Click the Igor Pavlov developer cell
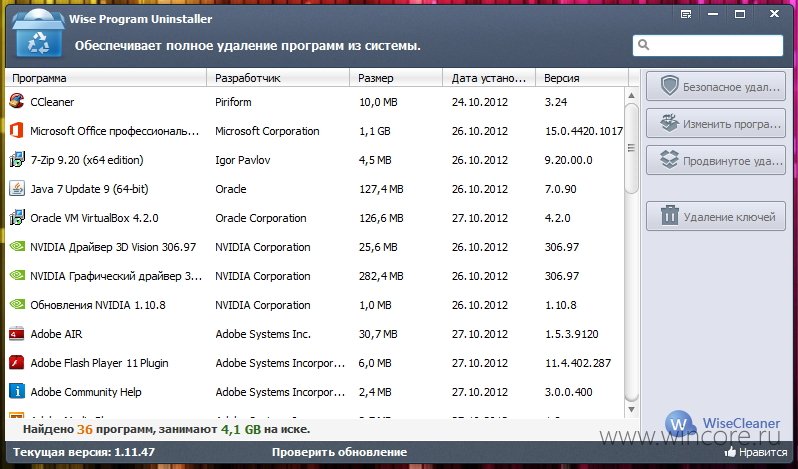The image size is (798, 469). tap(243, 160)
